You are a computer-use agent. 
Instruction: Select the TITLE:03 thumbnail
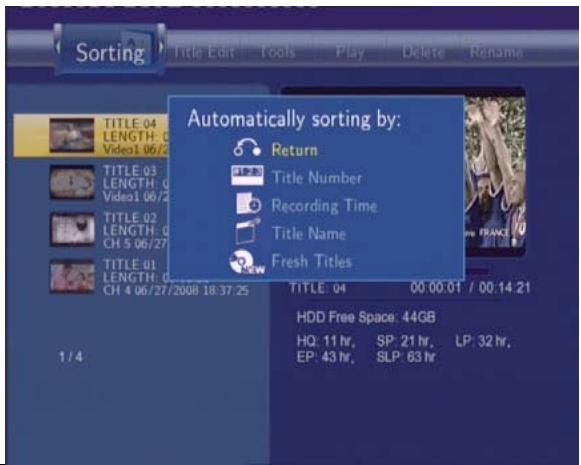coord(72,182)
